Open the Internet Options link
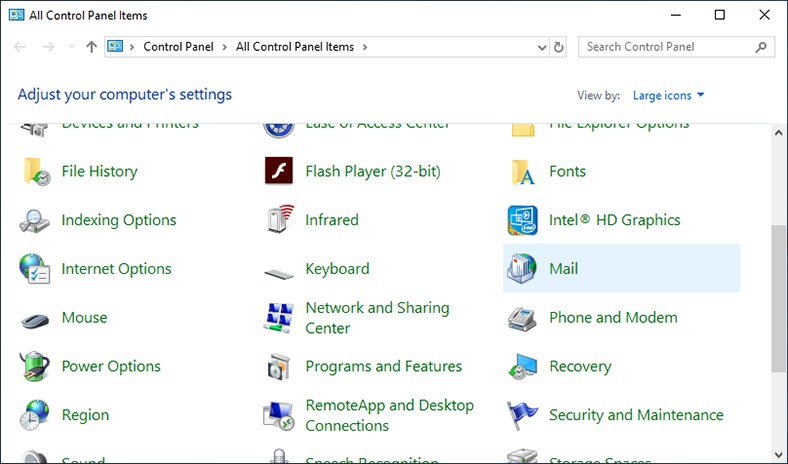 click(116, 269)
